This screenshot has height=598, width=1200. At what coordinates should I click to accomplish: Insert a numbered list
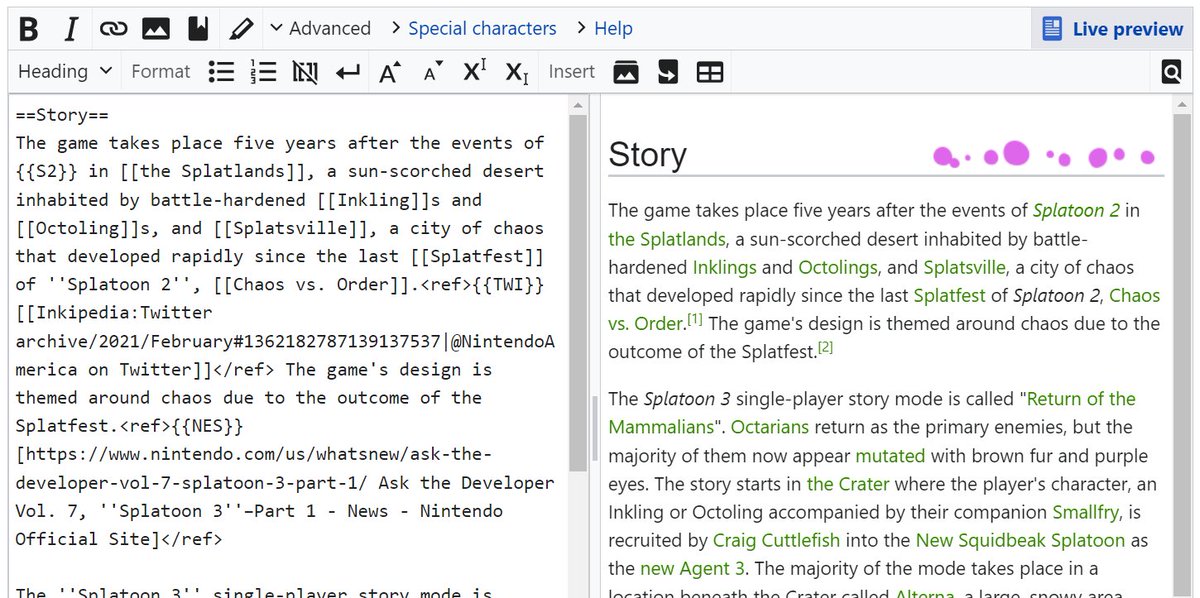tap(263, 72)
